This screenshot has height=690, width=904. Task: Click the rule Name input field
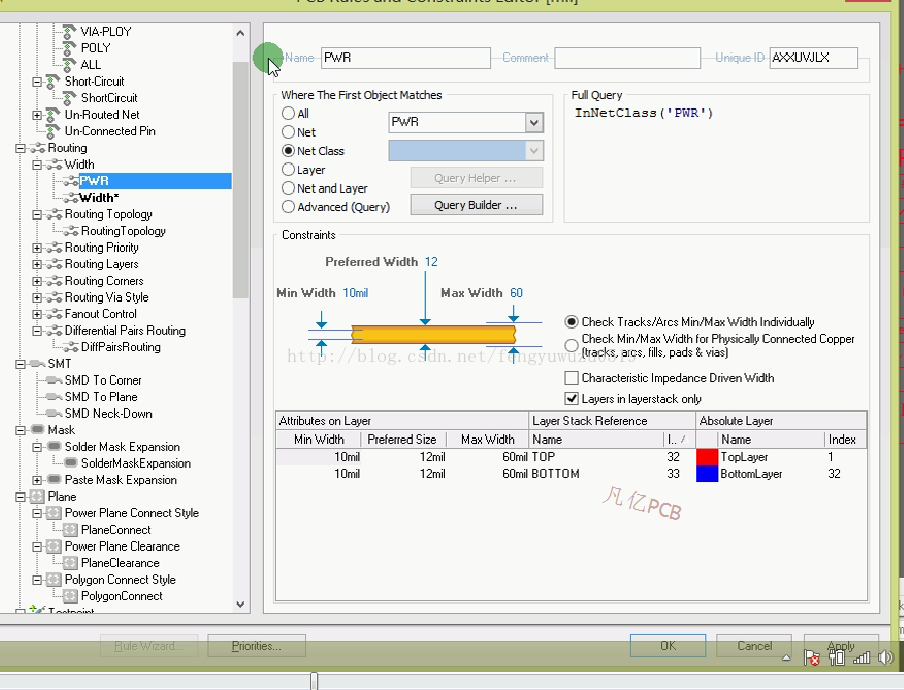(405, 58)
